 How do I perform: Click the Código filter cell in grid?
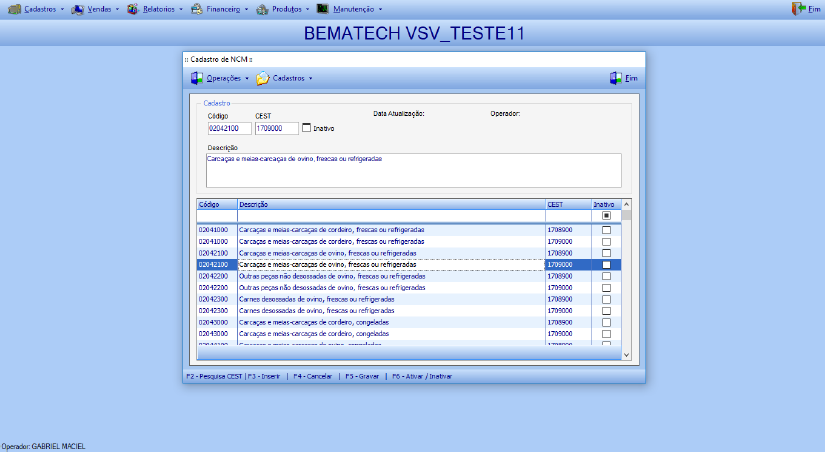(217, 216)
